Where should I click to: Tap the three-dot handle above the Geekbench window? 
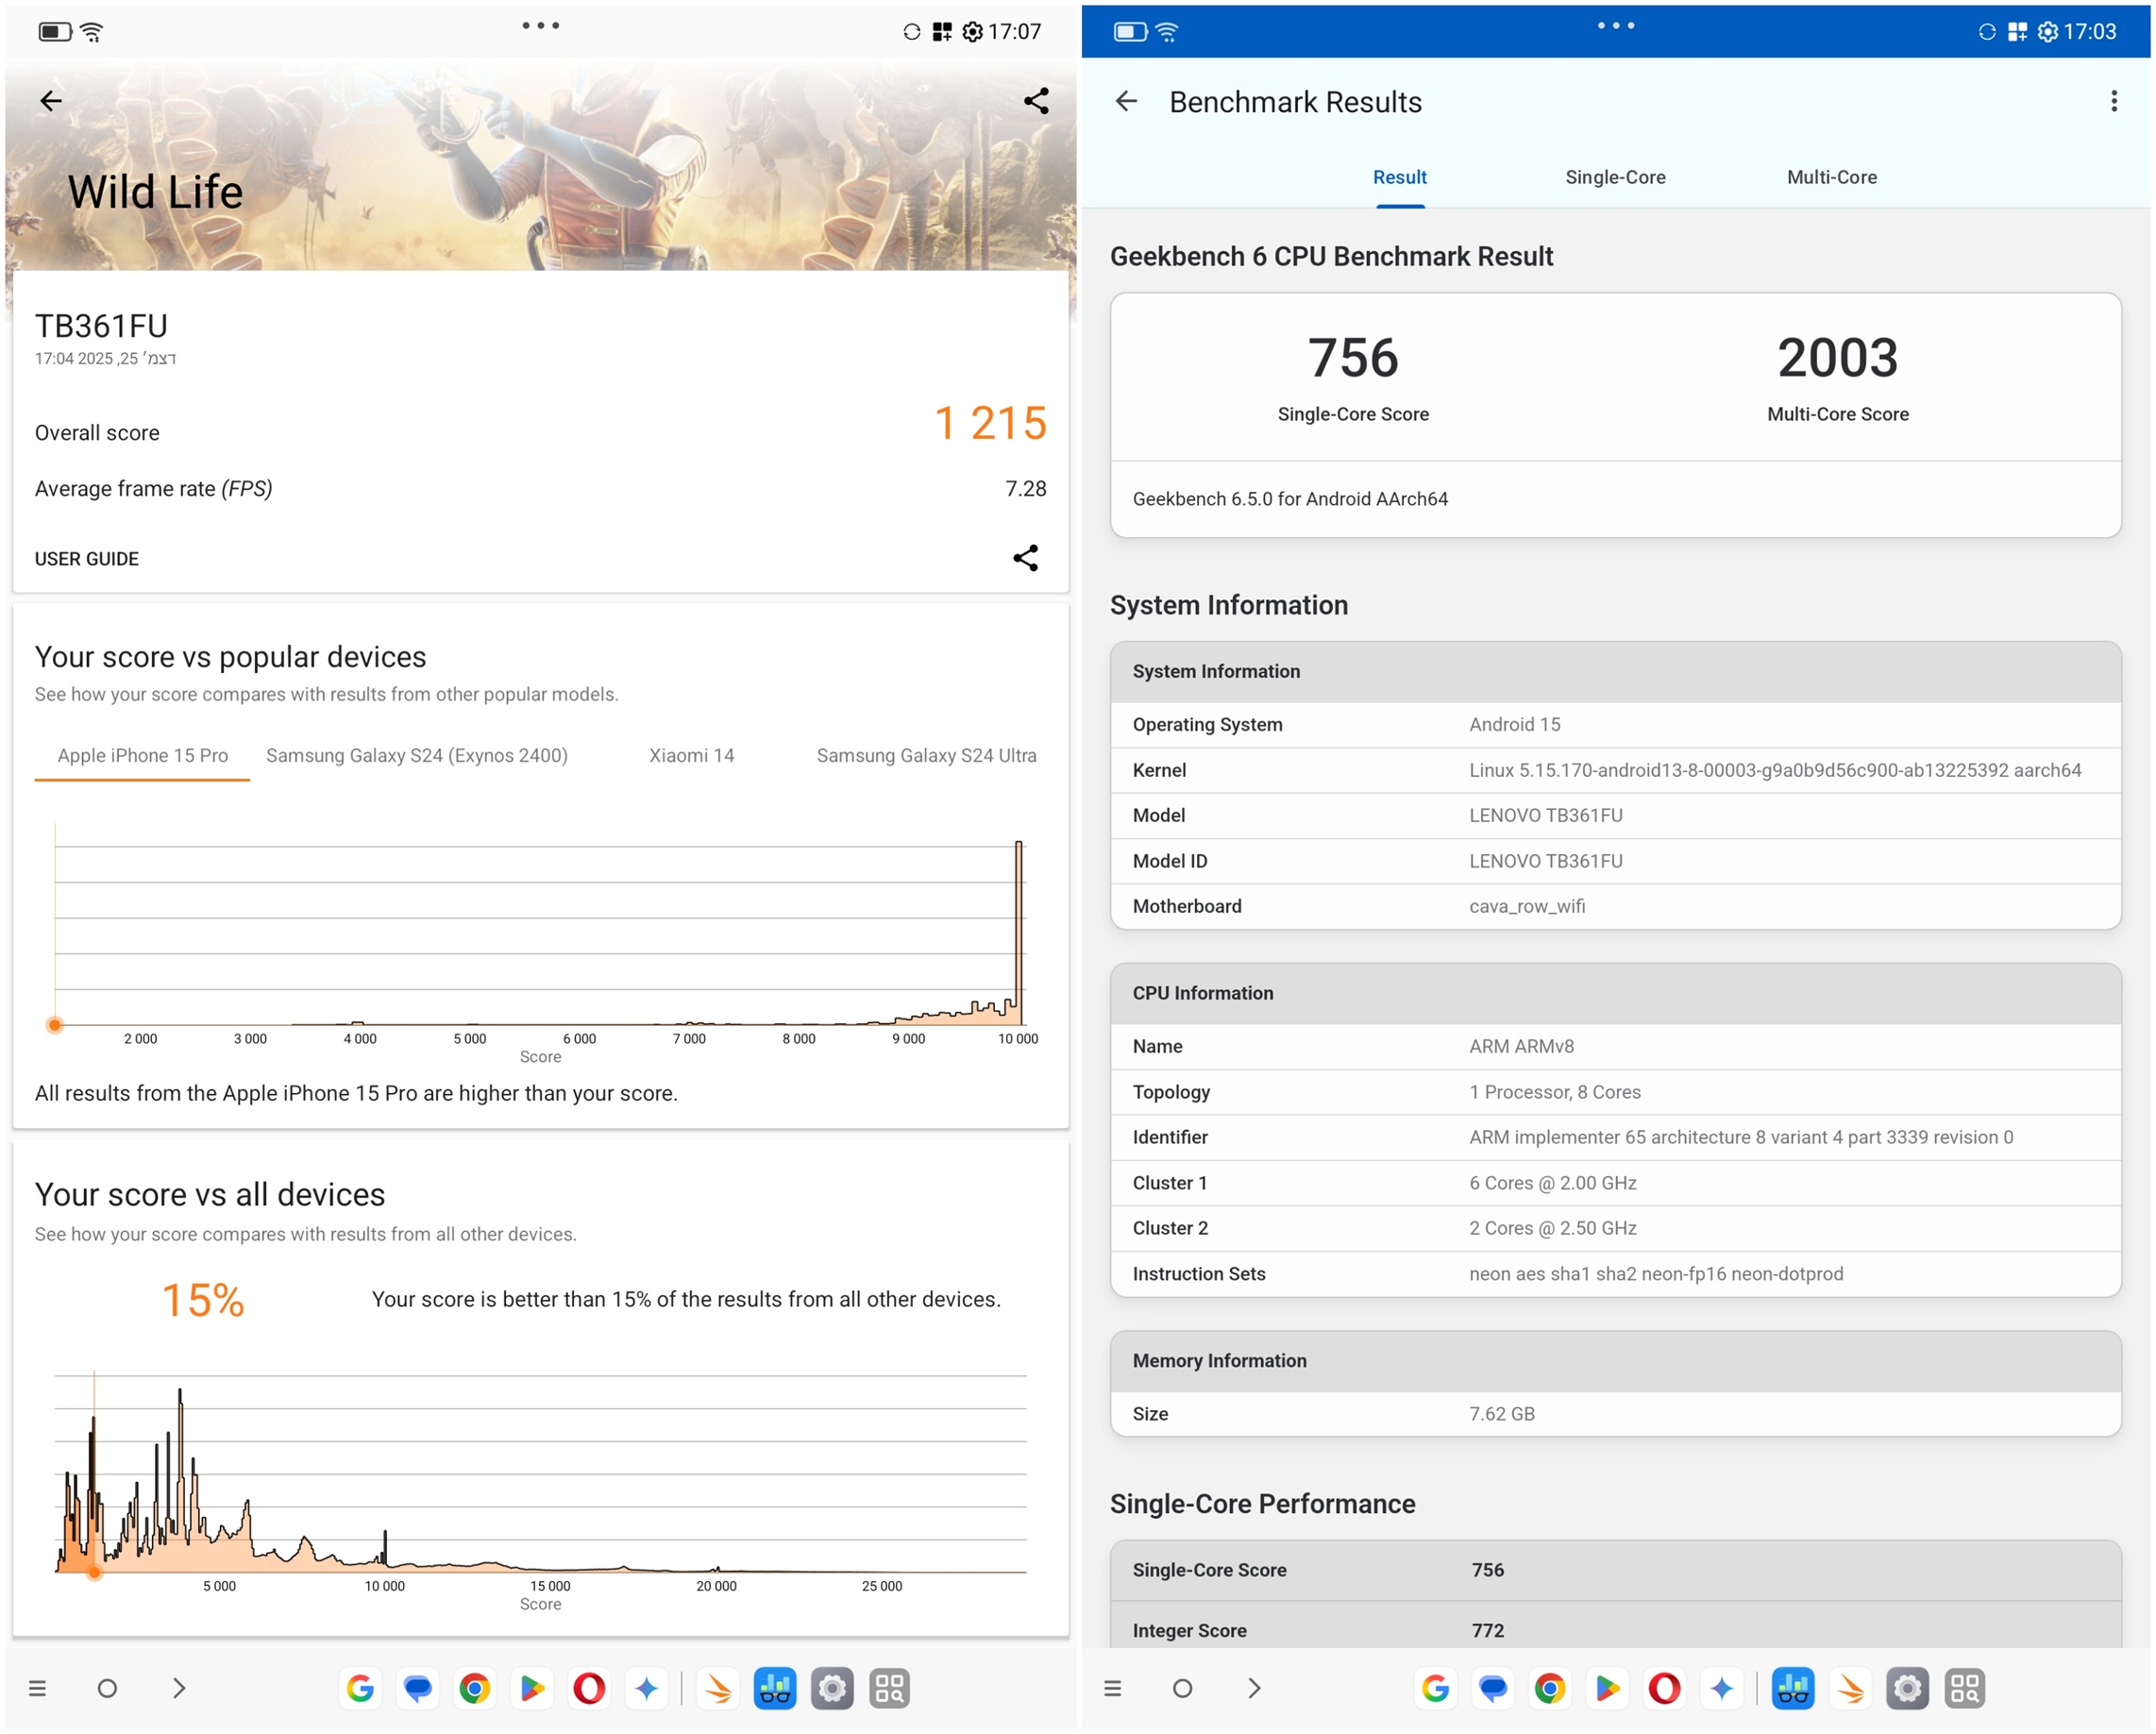click(x=1615, y=26)
